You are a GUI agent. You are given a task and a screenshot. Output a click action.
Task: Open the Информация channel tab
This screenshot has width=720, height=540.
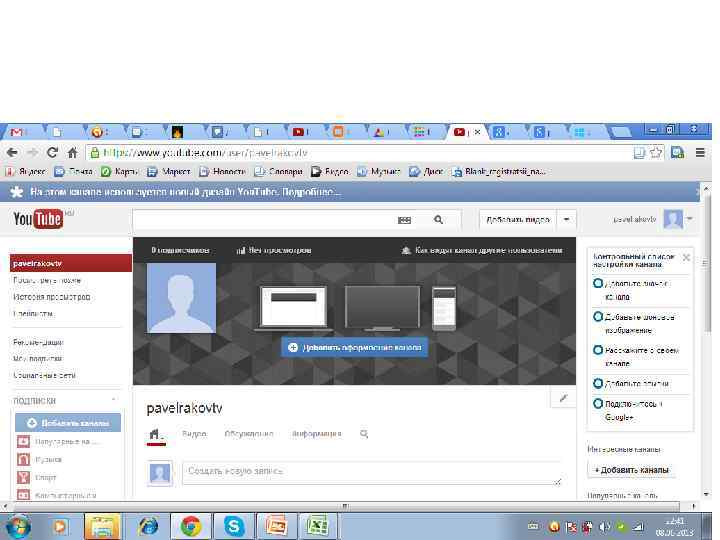(317, 434)
